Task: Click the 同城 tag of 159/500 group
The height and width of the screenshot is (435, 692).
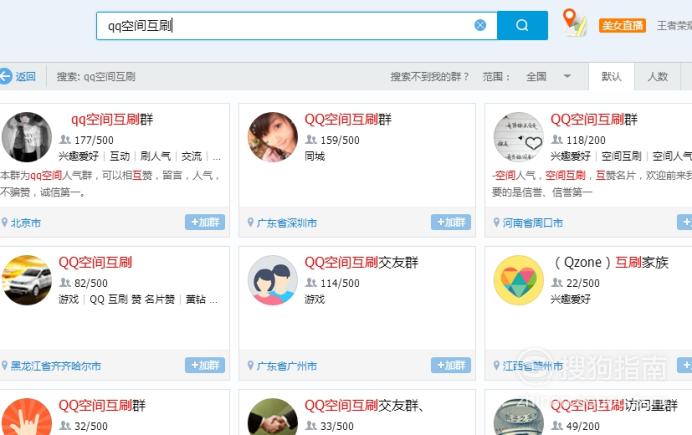Action: pos(315,156)
